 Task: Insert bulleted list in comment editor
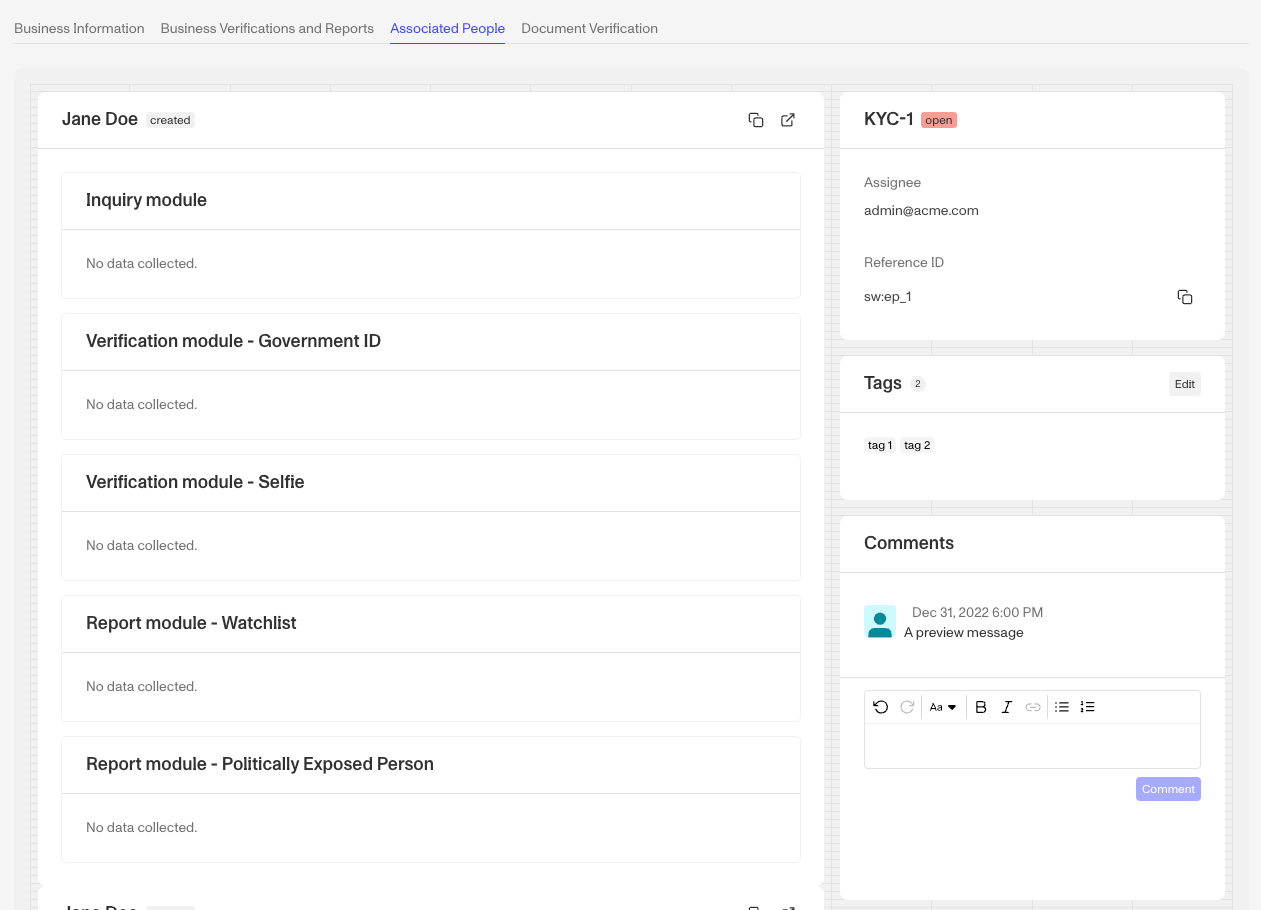pos(1062,707)
